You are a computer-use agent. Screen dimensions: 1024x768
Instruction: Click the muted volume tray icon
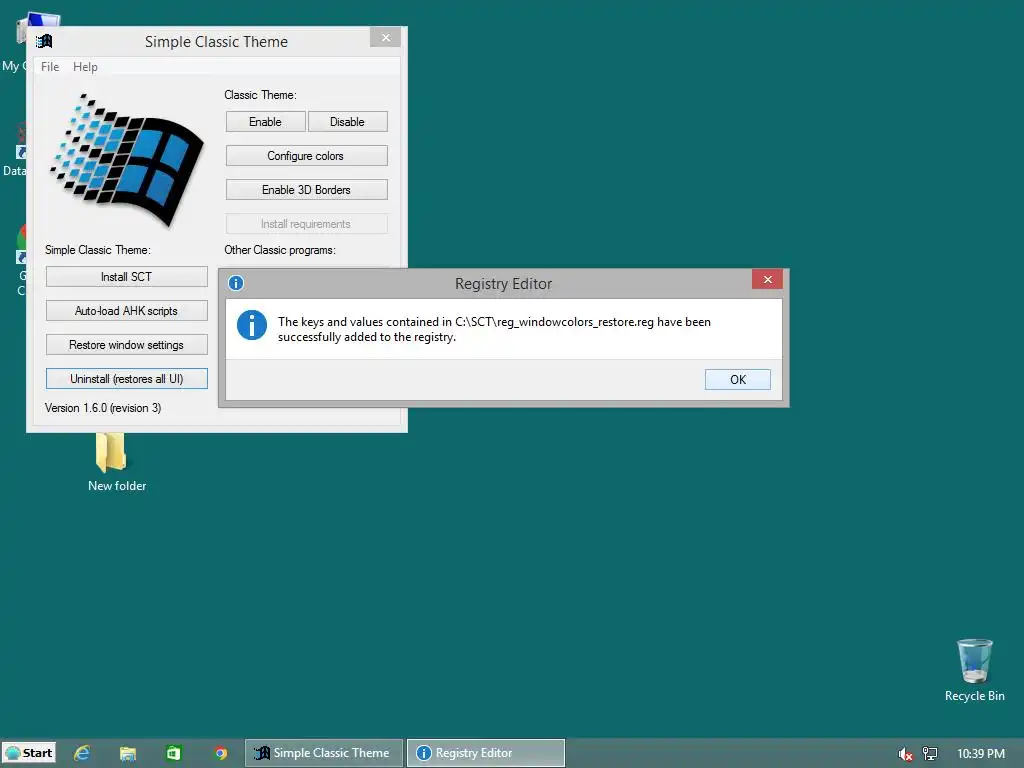(x=905, y=754)
